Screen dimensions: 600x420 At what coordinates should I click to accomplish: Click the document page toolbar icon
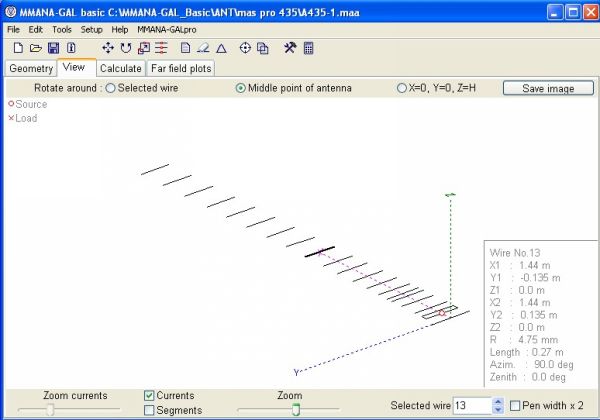(186, 48)
